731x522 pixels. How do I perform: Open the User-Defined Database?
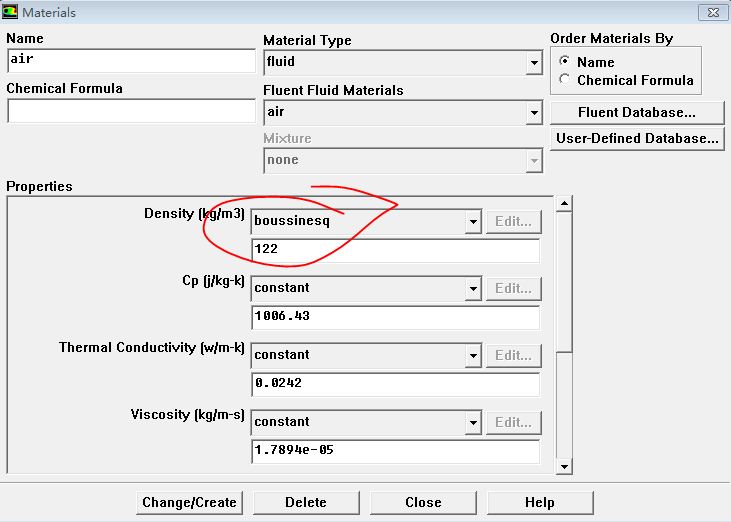[x=636, y=138]
